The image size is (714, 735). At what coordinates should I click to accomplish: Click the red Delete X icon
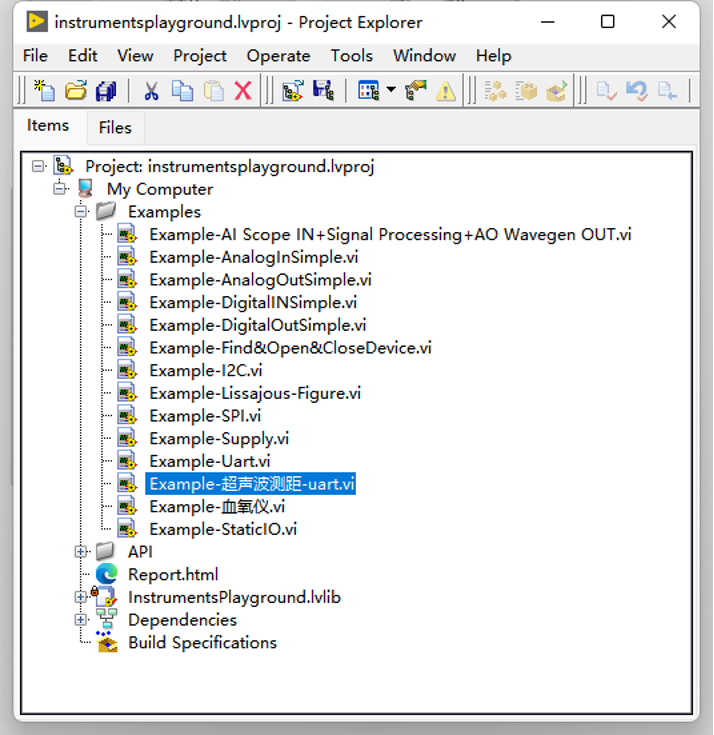tap(243, 91)
